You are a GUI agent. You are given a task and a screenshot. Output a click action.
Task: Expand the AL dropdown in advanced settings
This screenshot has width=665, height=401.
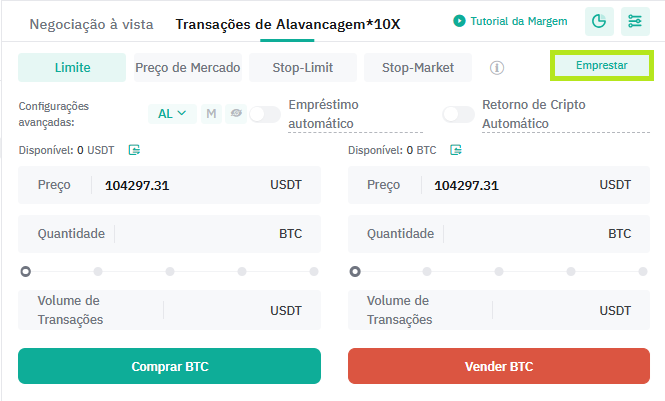click(172, 114)
